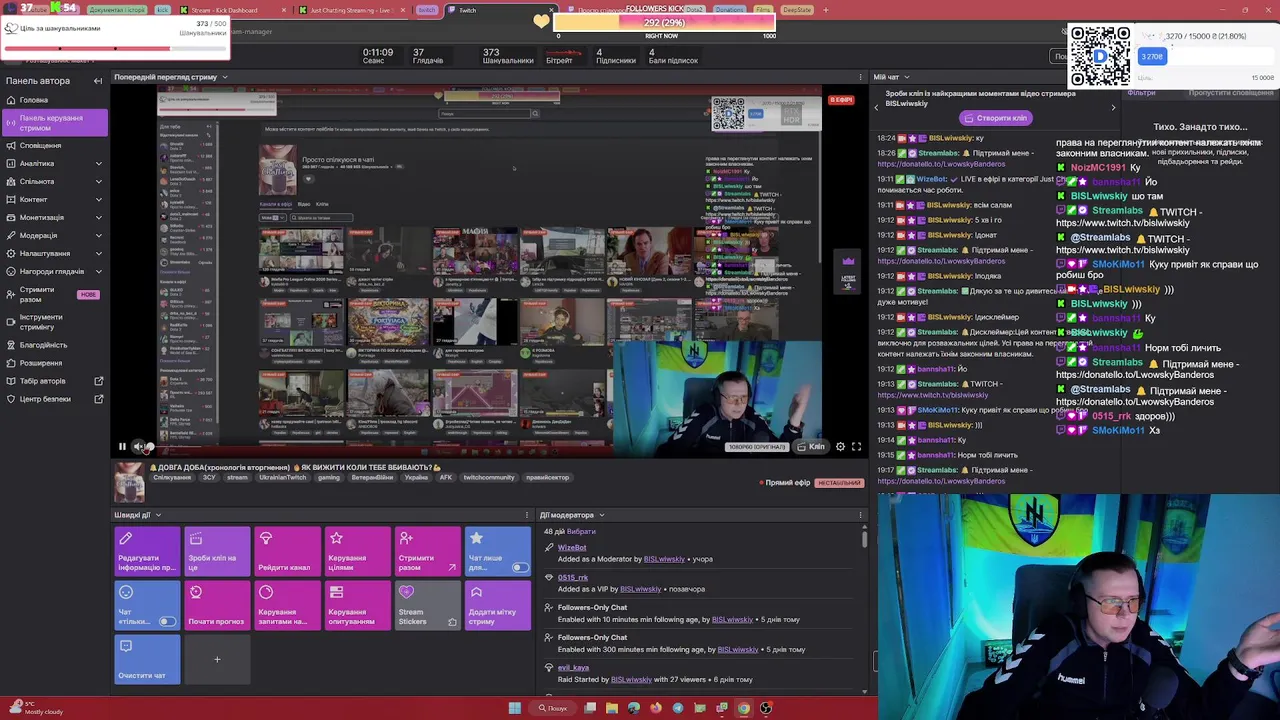
Task: Click the weather widget in taskbar
Action: coord(36,708)
